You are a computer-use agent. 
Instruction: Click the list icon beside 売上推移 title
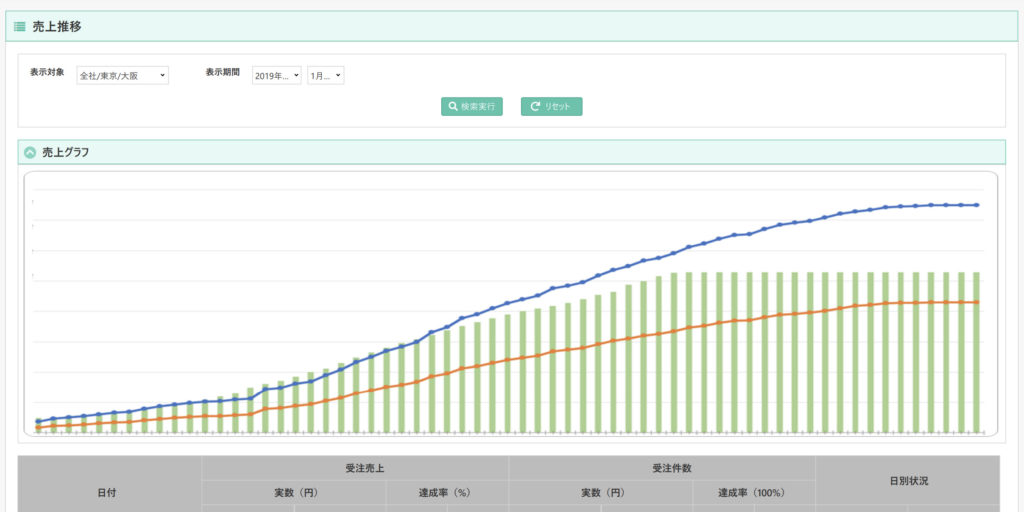[x=20, y=27]
